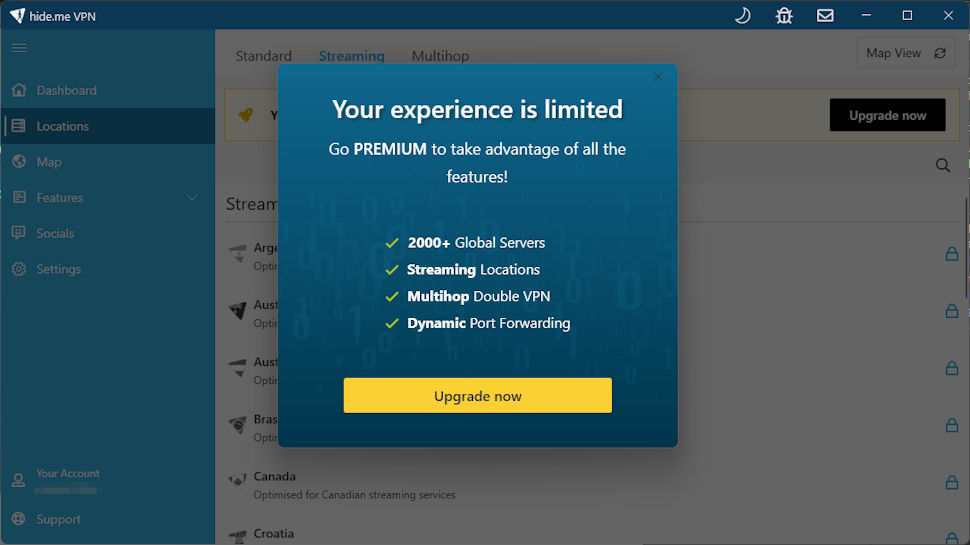The height and width of the screenshot is (545, 970).
Task: Click the Canada flag icon
Action: tap(238, 480)
